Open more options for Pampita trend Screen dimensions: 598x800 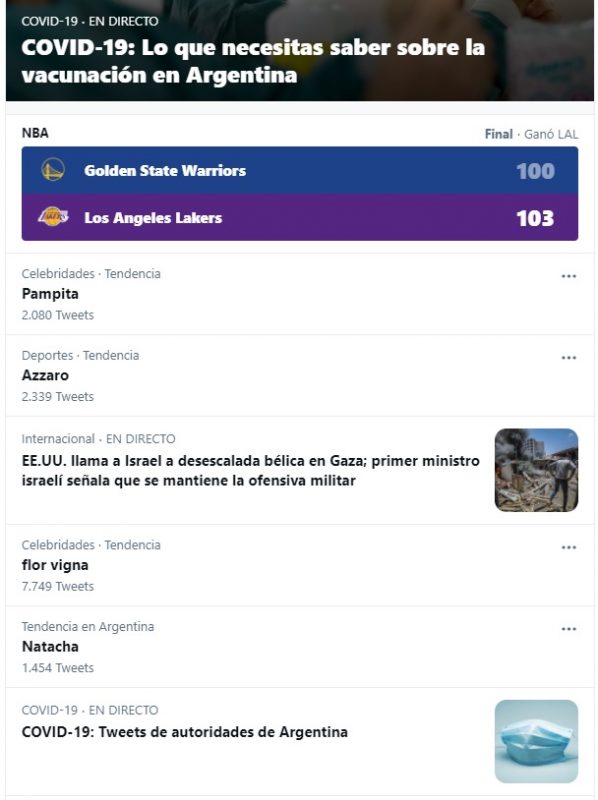[568, 276]
